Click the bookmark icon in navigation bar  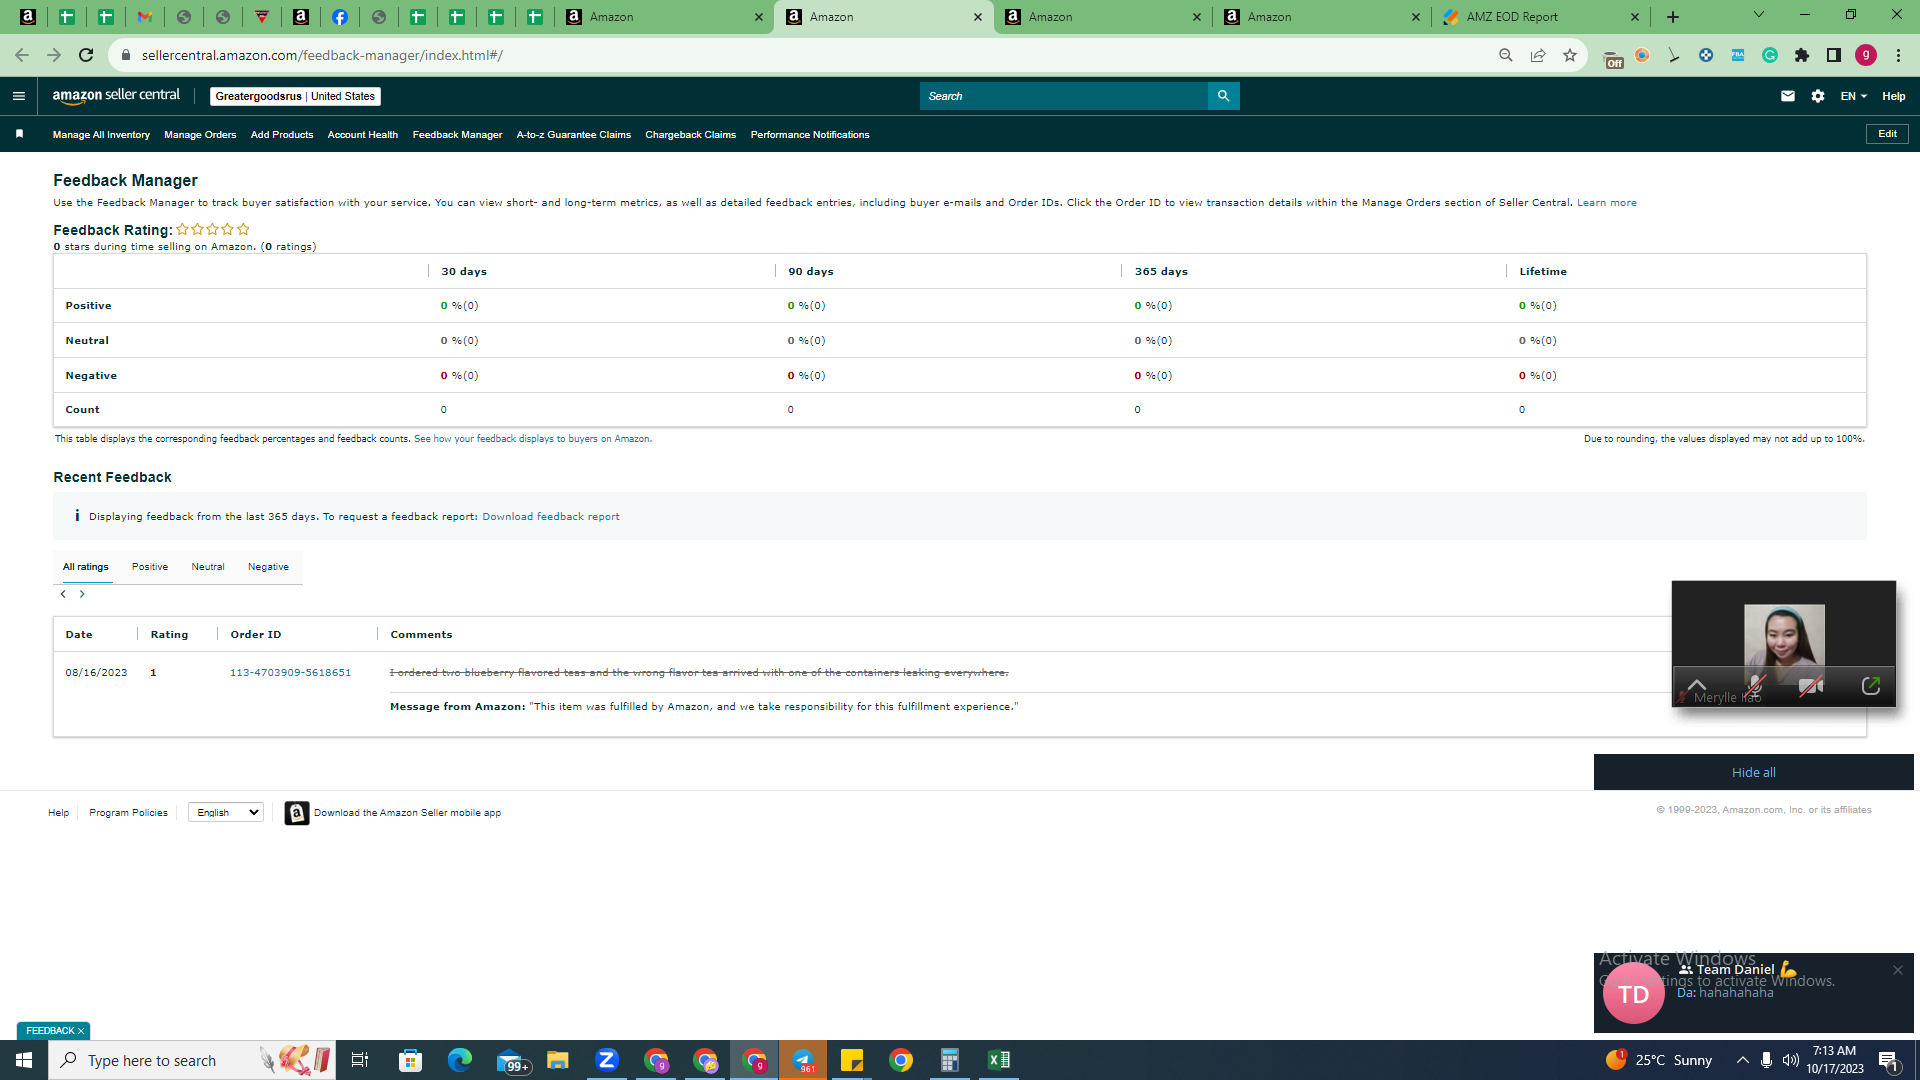[19, 134]
